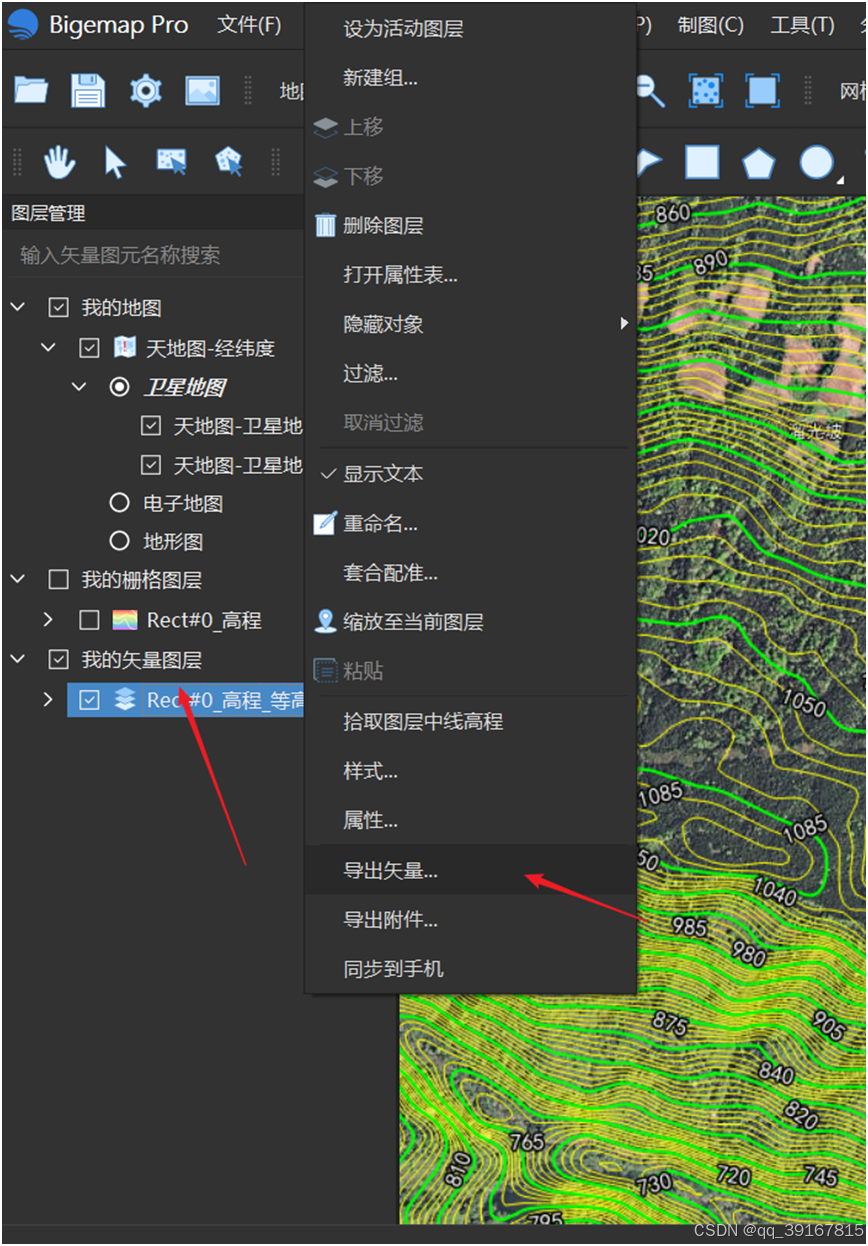Click the rainbow elevation gradient thumbnail
Viewport: 868px width, 1246px height.
tap(123, 619)
